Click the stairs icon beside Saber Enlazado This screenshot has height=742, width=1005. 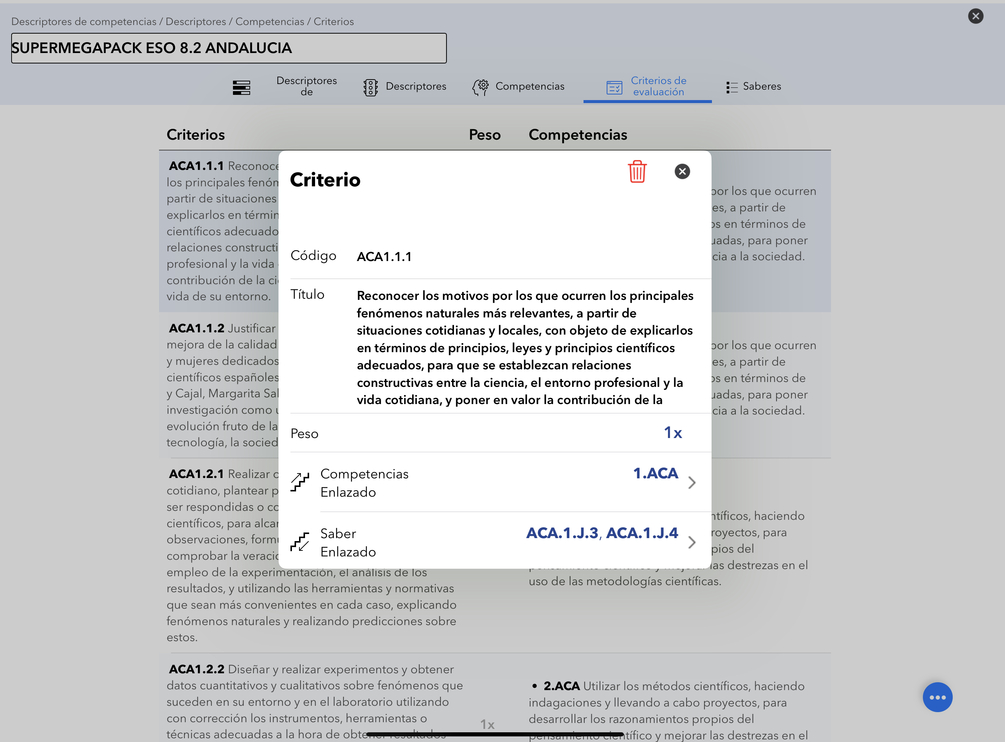click(299, 542)
